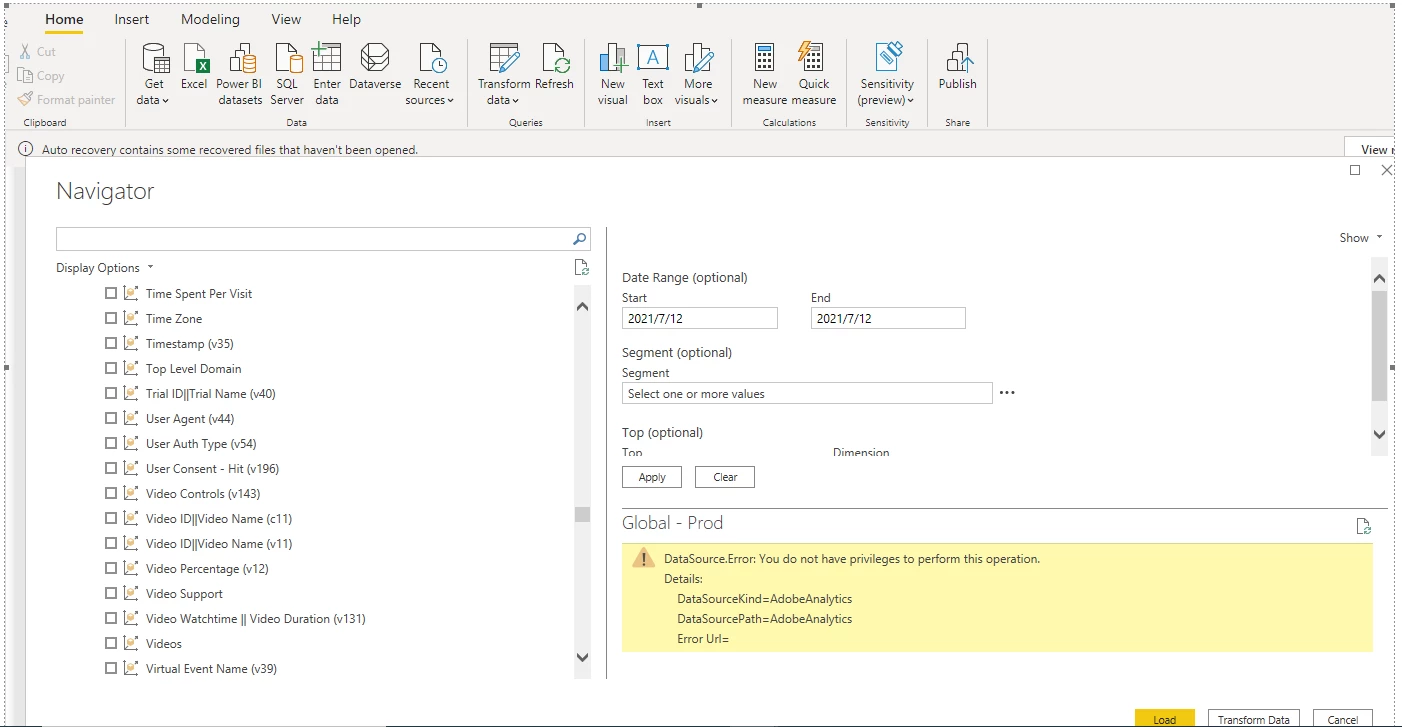1402x727 pixels.
Task: Click the parameters pane scrollbar thumb
Action: click(x=1379, y=346)
